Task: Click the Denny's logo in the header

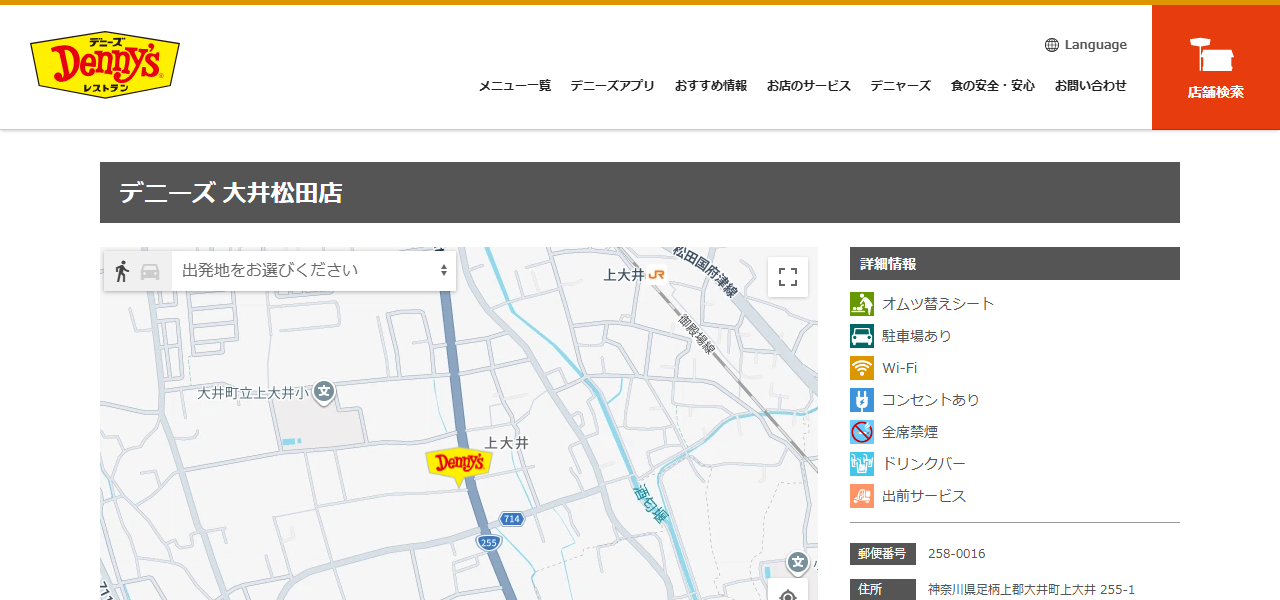Action: click(105, 64)
